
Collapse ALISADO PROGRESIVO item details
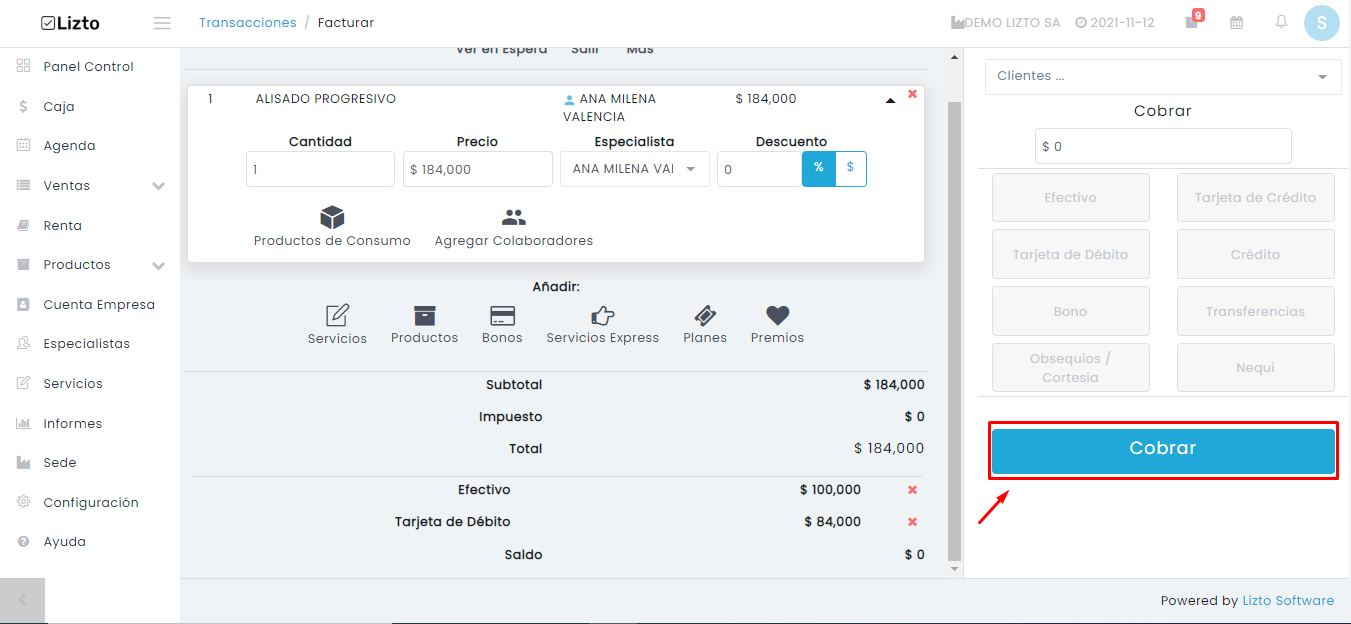[890, 100]
